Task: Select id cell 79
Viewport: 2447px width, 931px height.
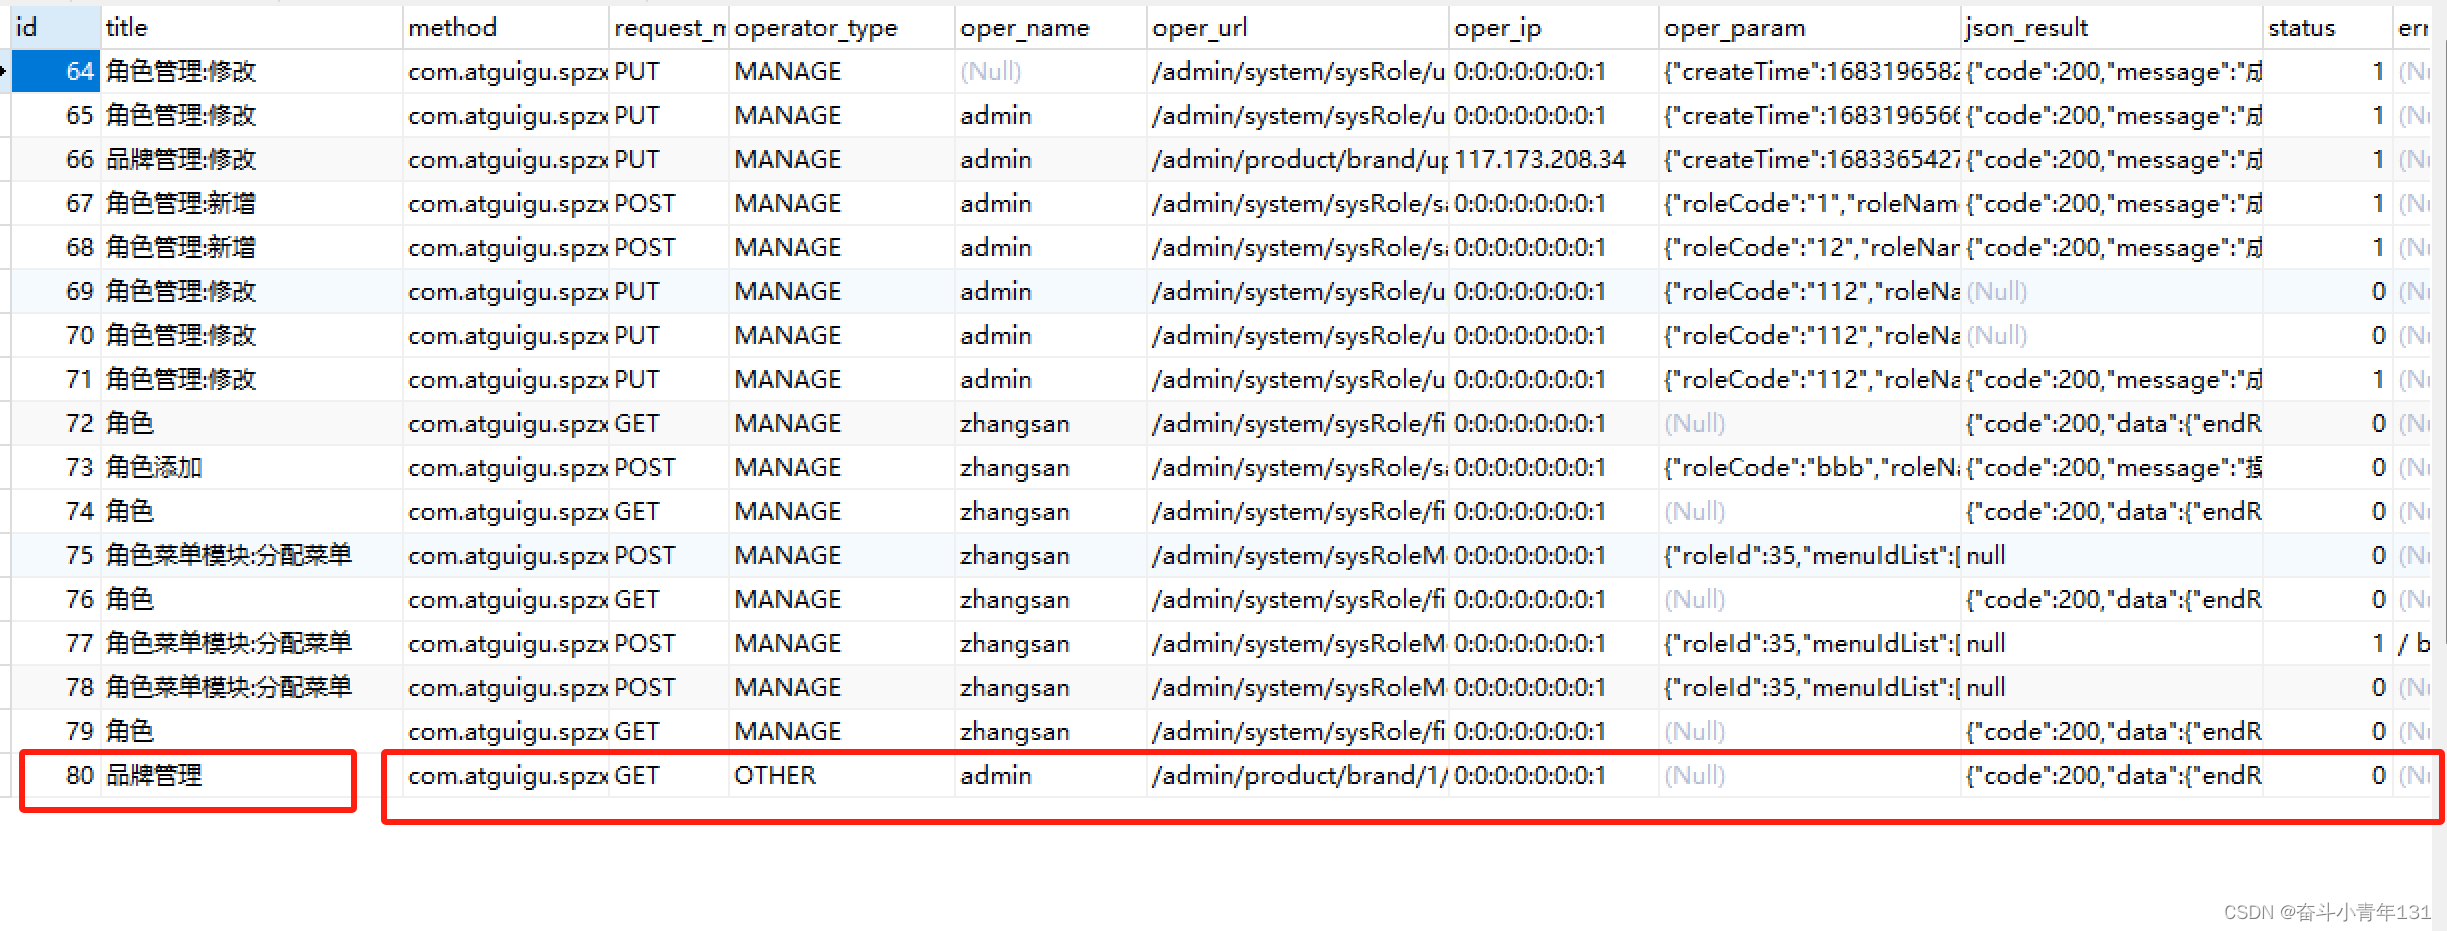Action: (55, 732)
